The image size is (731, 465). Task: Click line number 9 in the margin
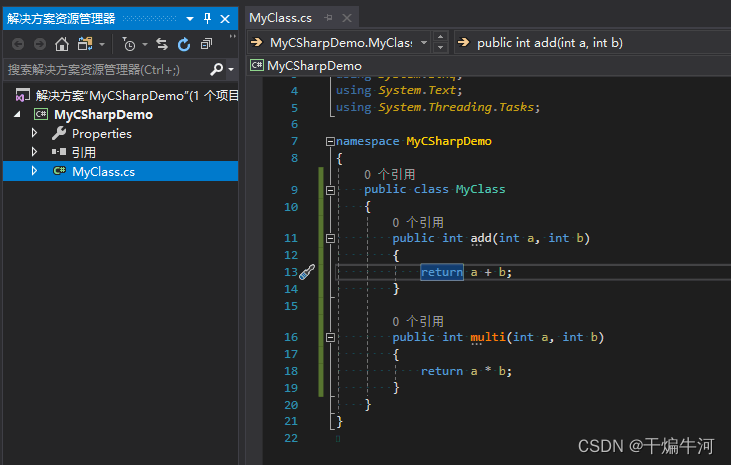point(294,190)
